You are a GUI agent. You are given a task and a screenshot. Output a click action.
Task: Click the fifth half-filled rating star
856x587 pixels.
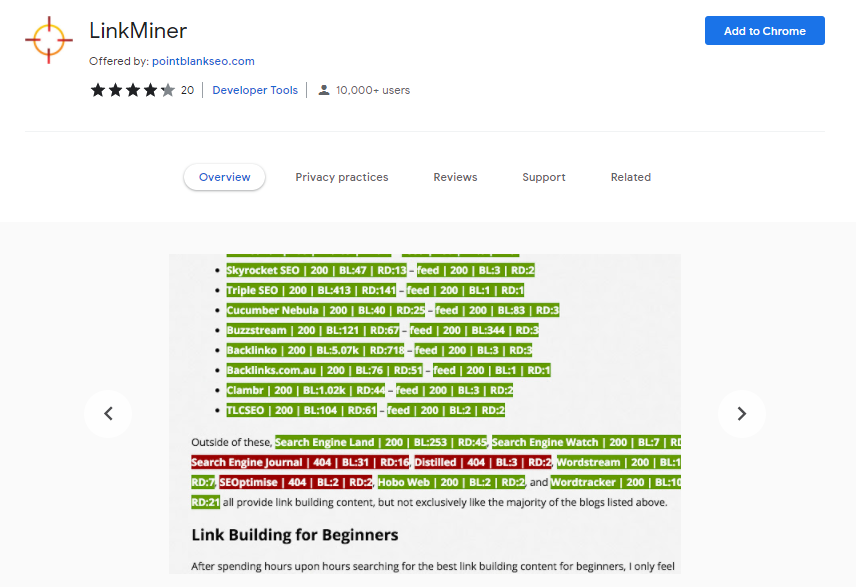coord(167,90)
